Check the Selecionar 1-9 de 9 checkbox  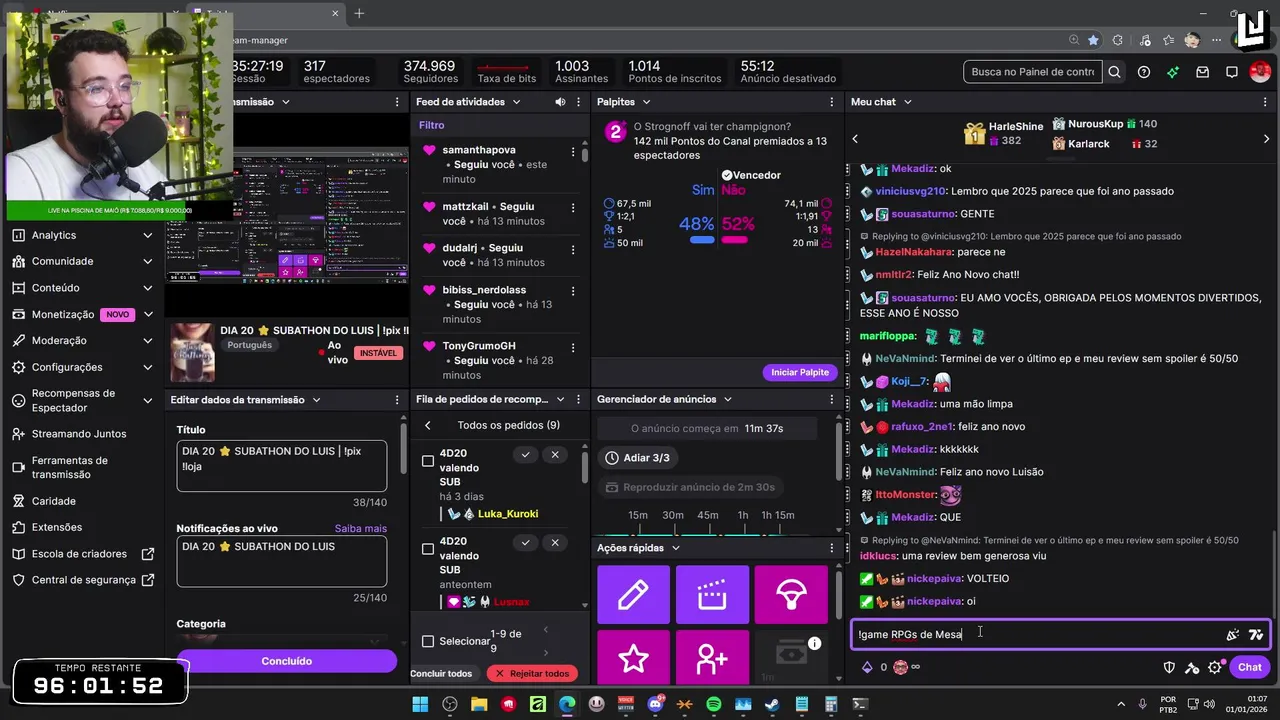point(428,641)
